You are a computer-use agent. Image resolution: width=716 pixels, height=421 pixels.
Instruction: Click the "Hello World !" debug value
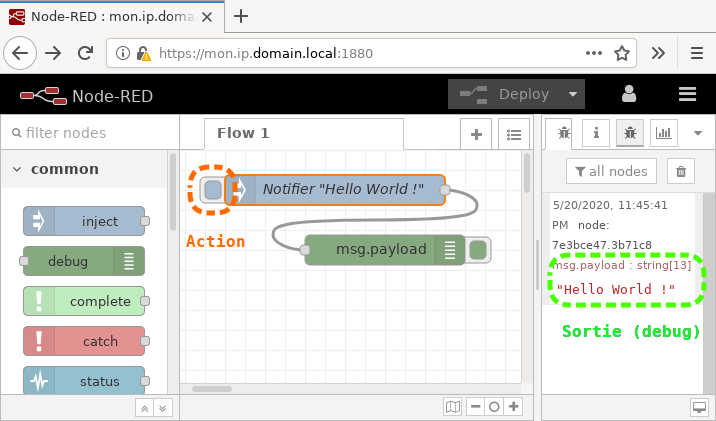[615, 289]
